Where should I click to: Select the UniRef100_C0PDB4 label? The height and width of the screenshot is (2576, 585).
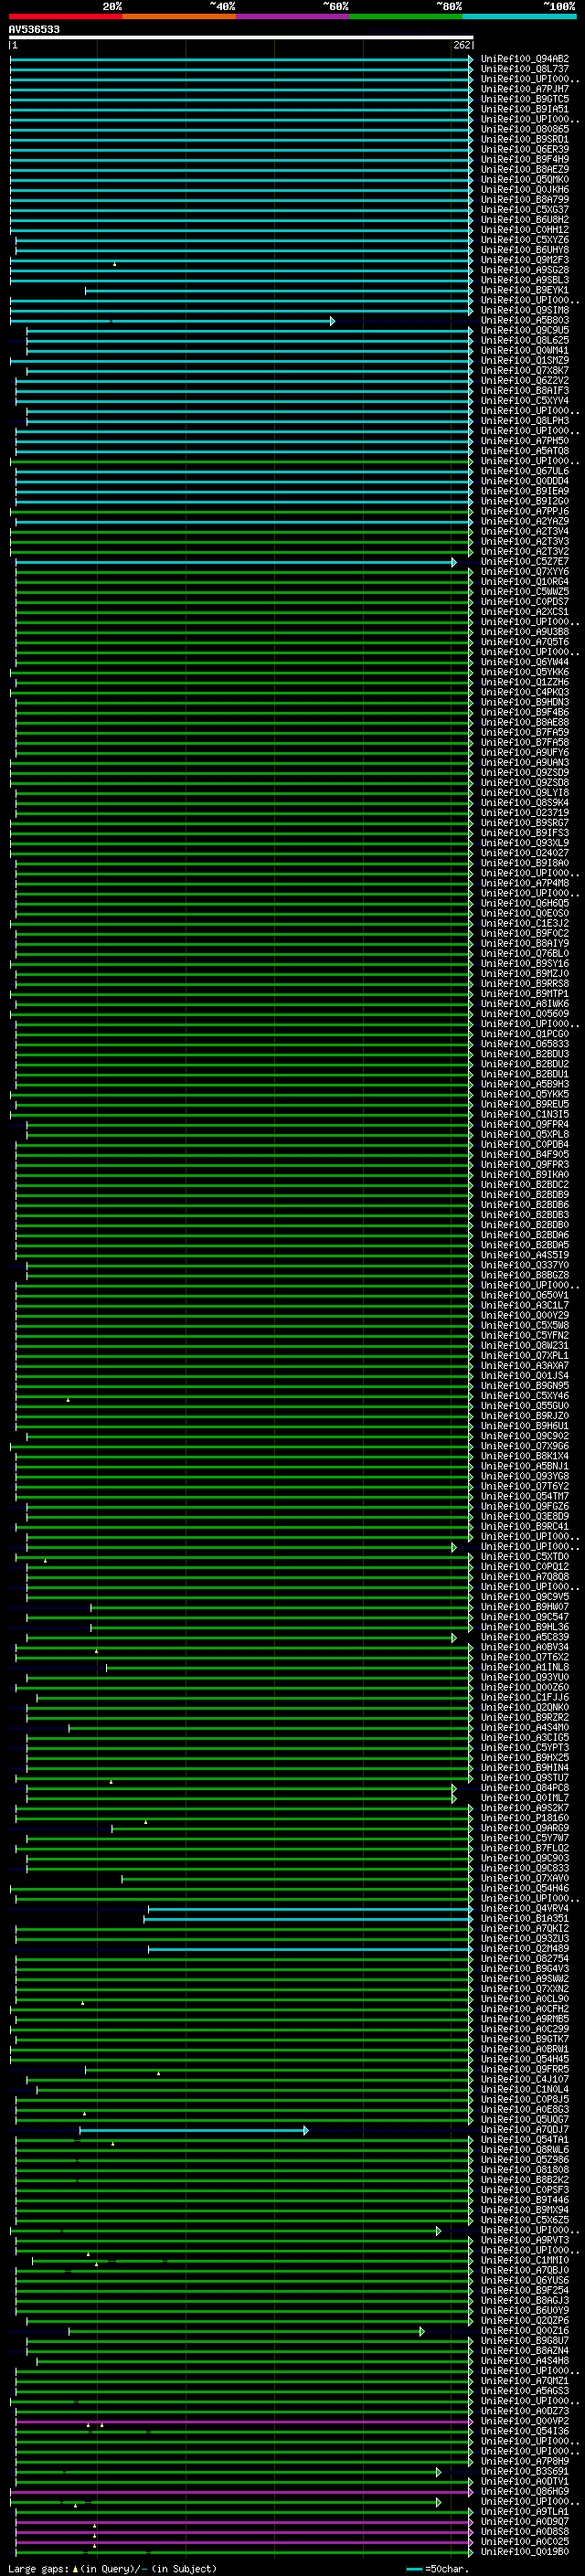coord(525,1144)
